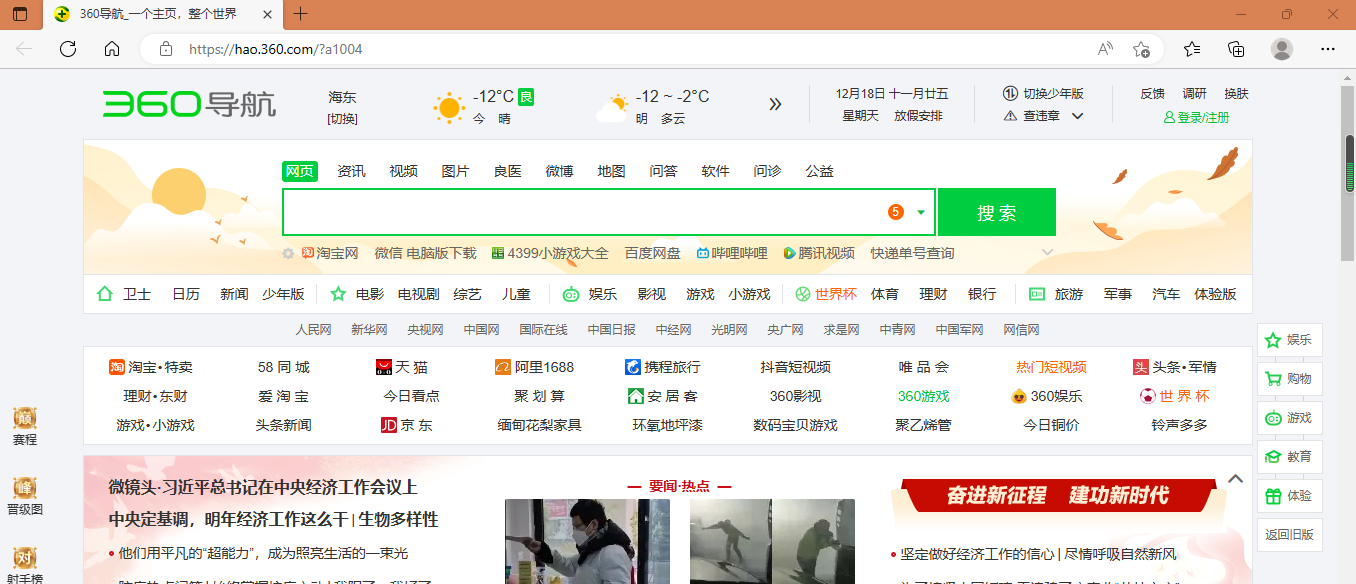The height and width of the screenshot is (584, 1356).
Task: Switch to the 微博 search tab
Action: pos(559,171)
